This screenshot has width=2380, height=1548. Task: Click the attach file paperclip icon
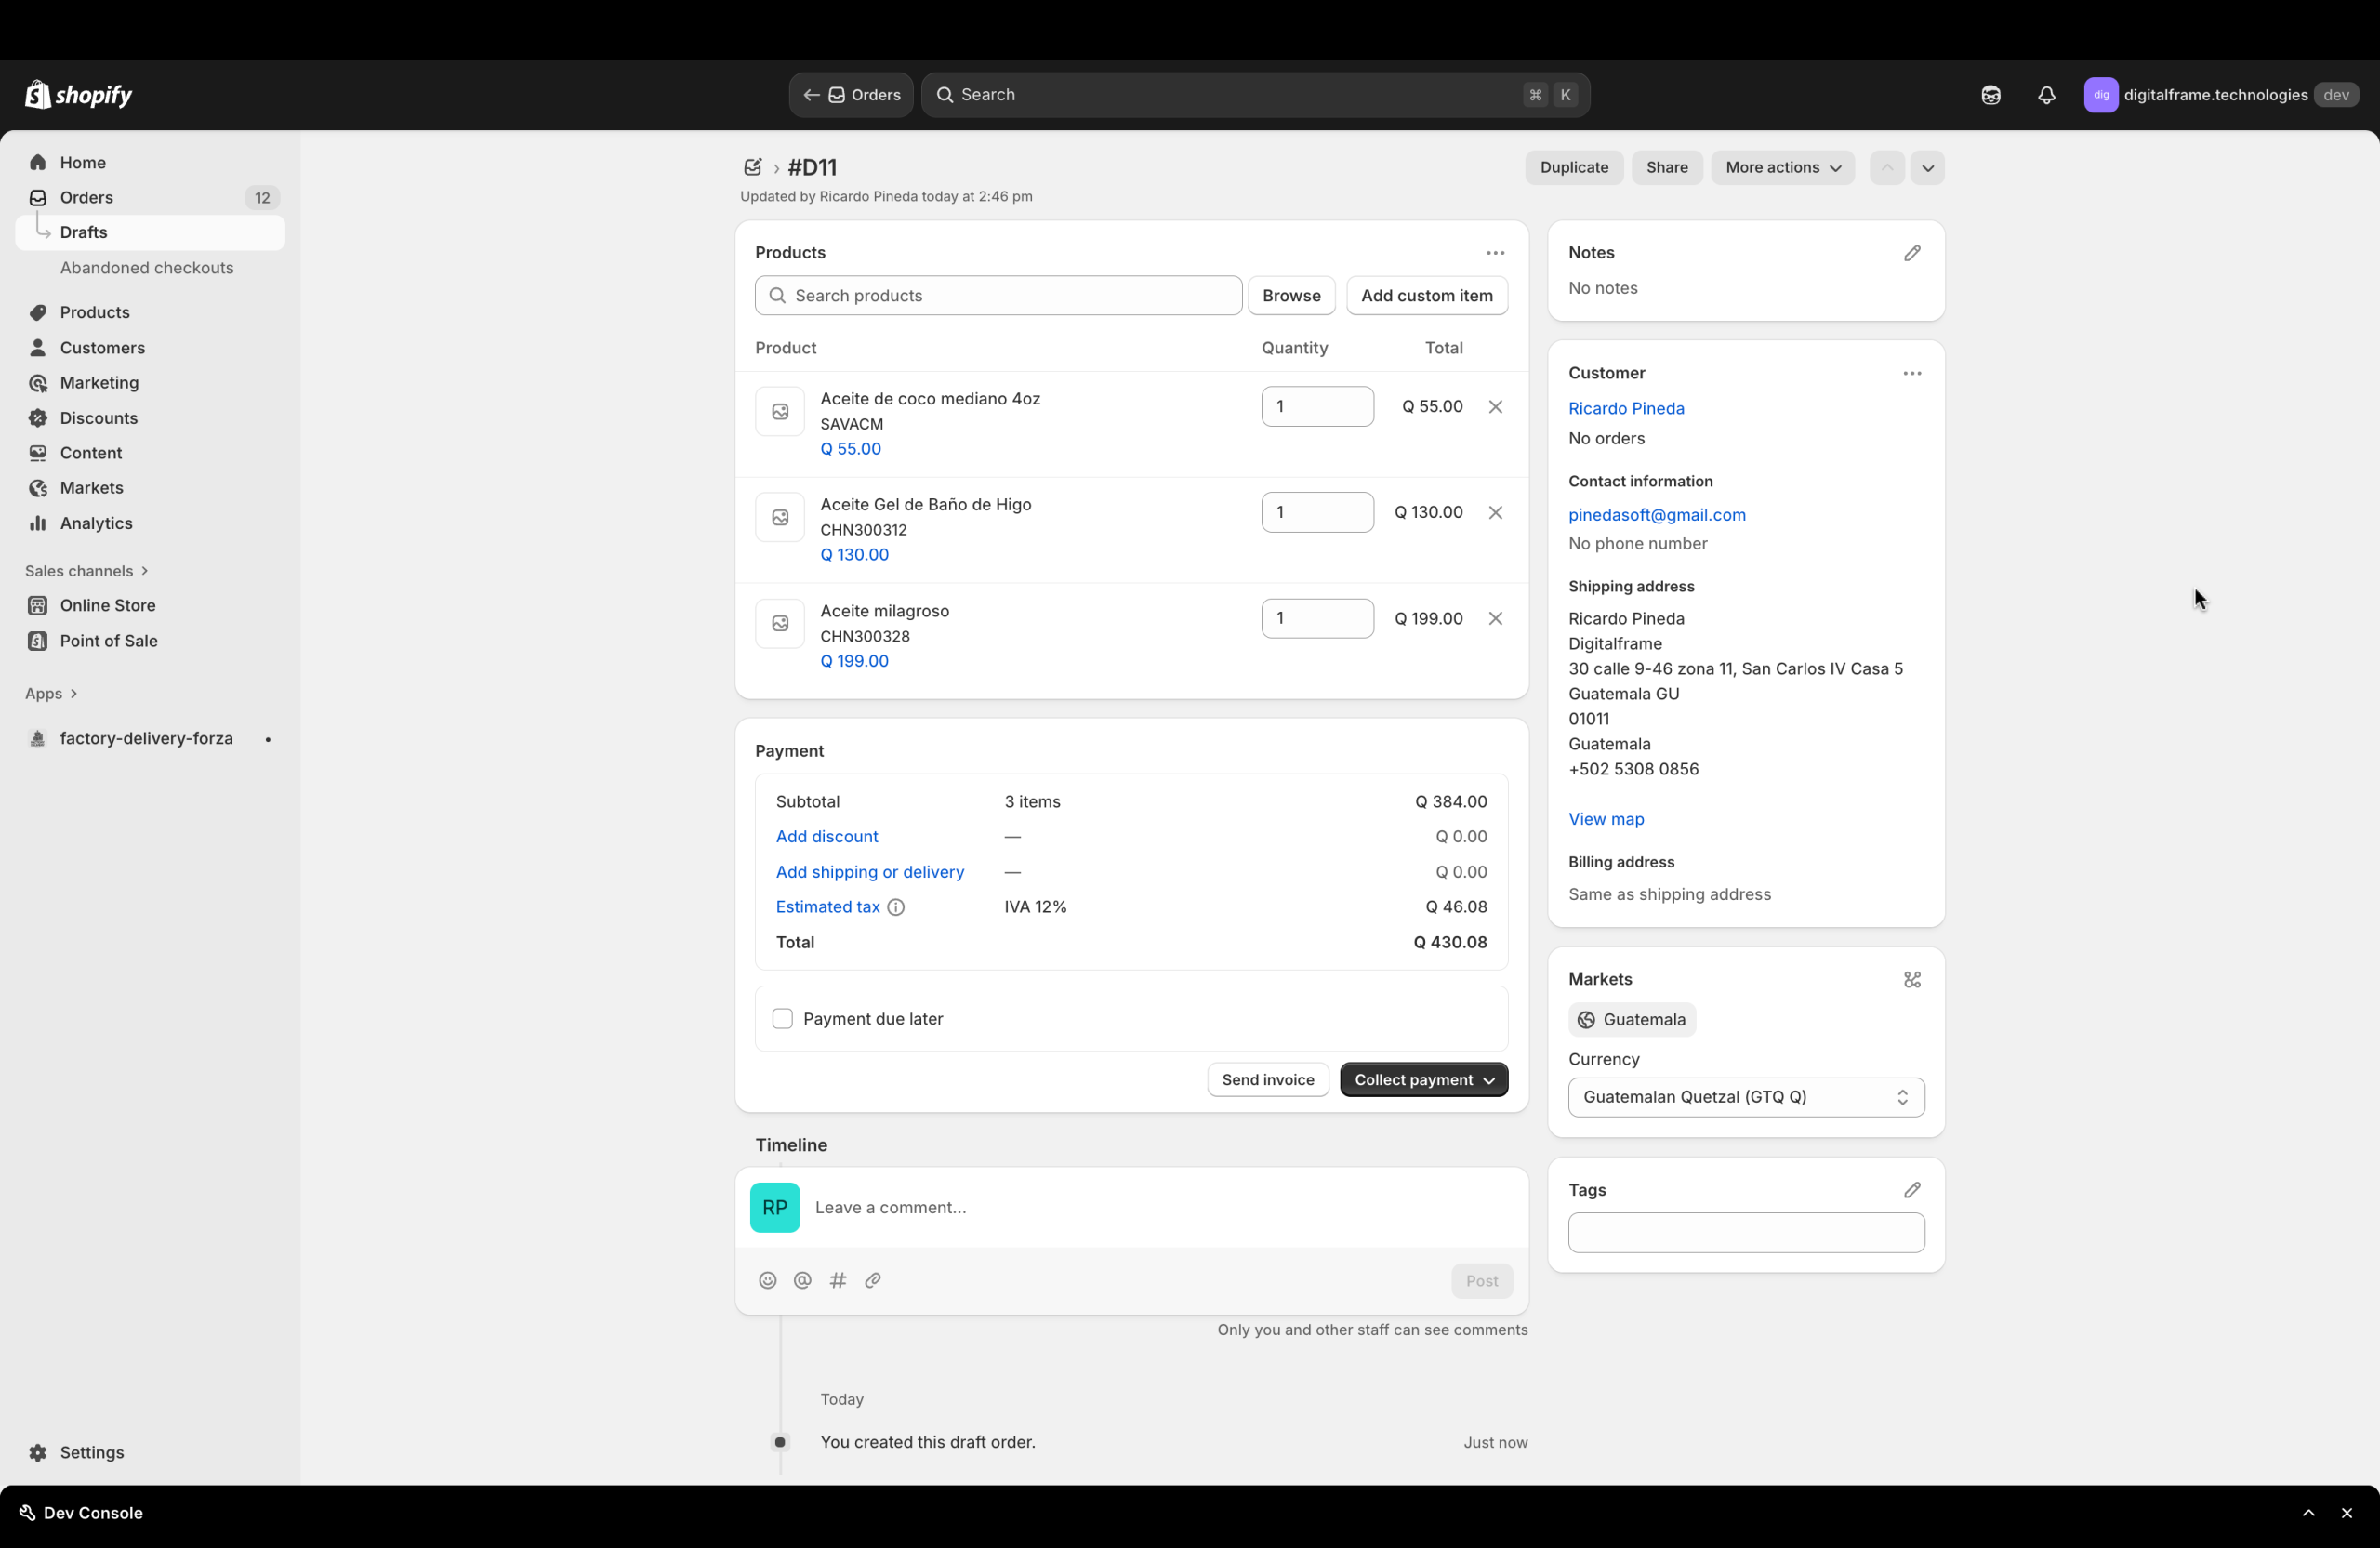click(872, 1280)
